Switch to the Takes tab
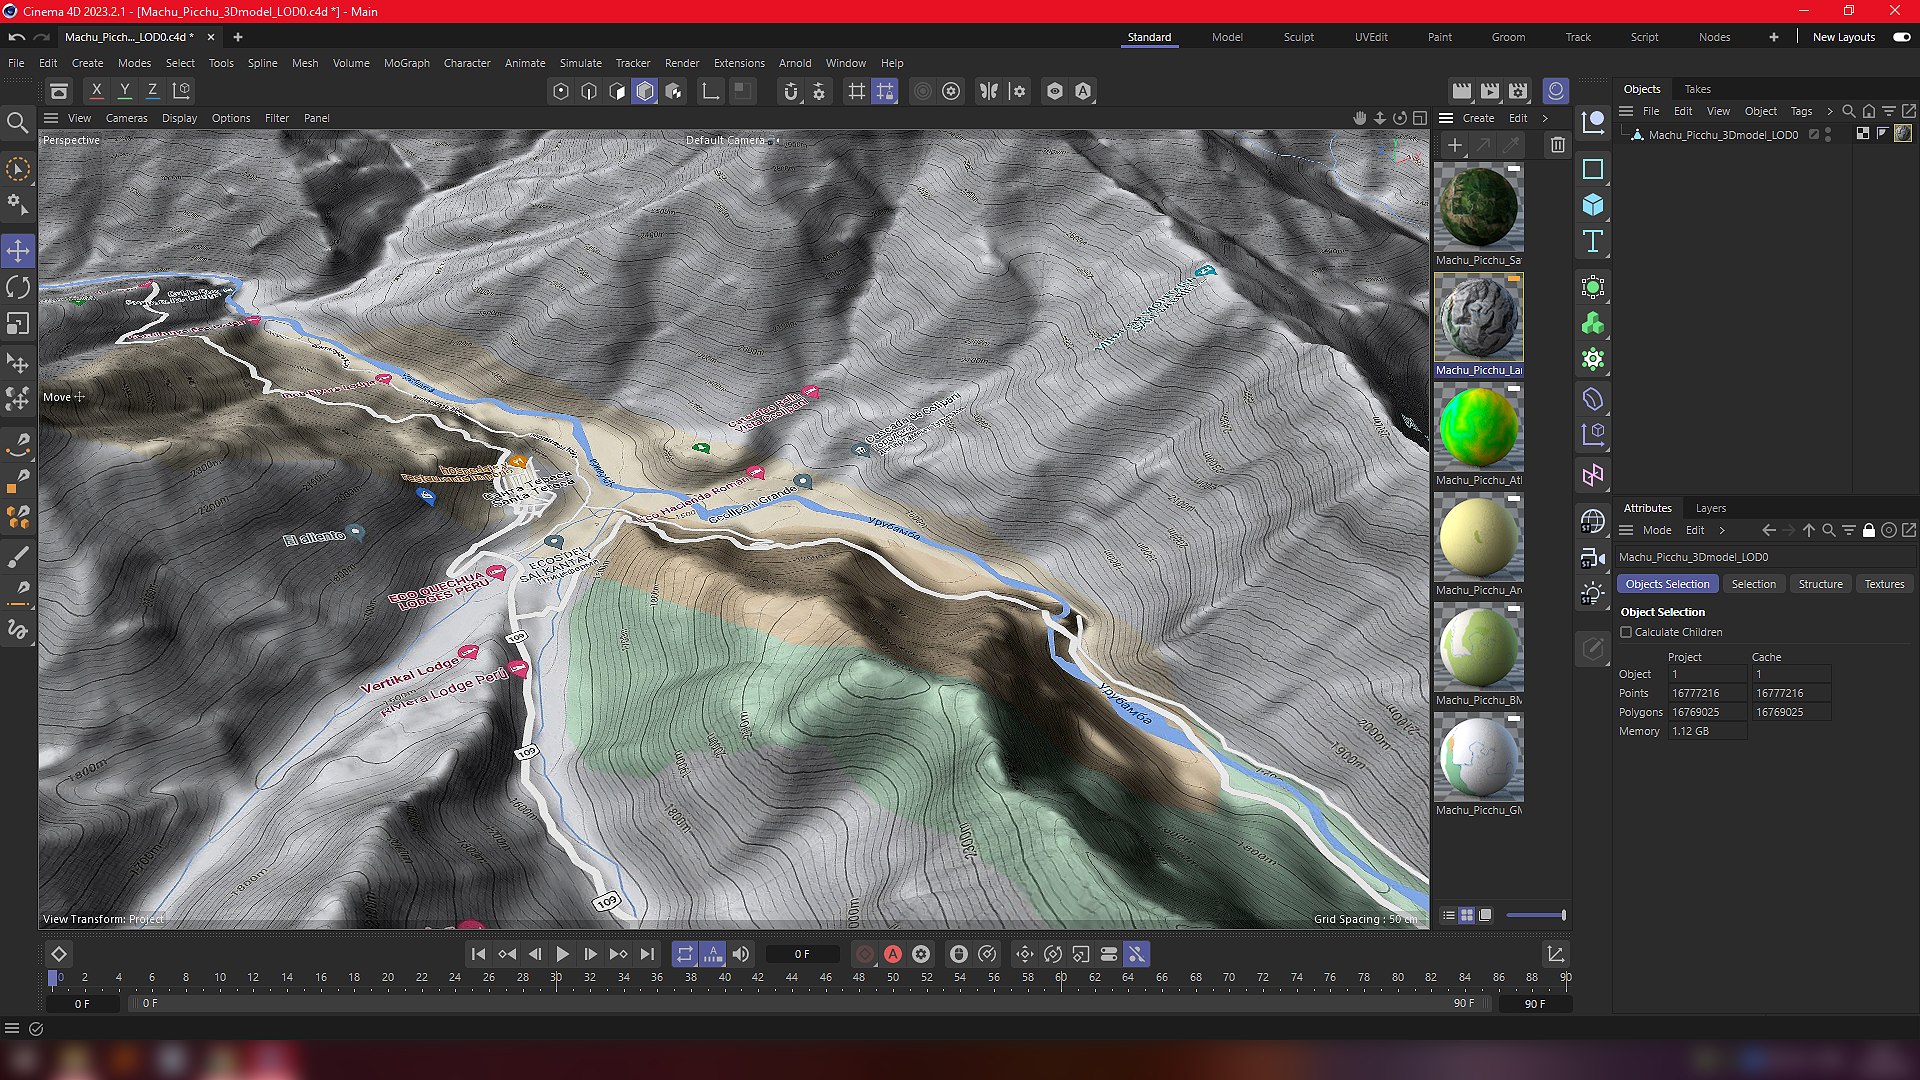 click(x=1697, y=89)
